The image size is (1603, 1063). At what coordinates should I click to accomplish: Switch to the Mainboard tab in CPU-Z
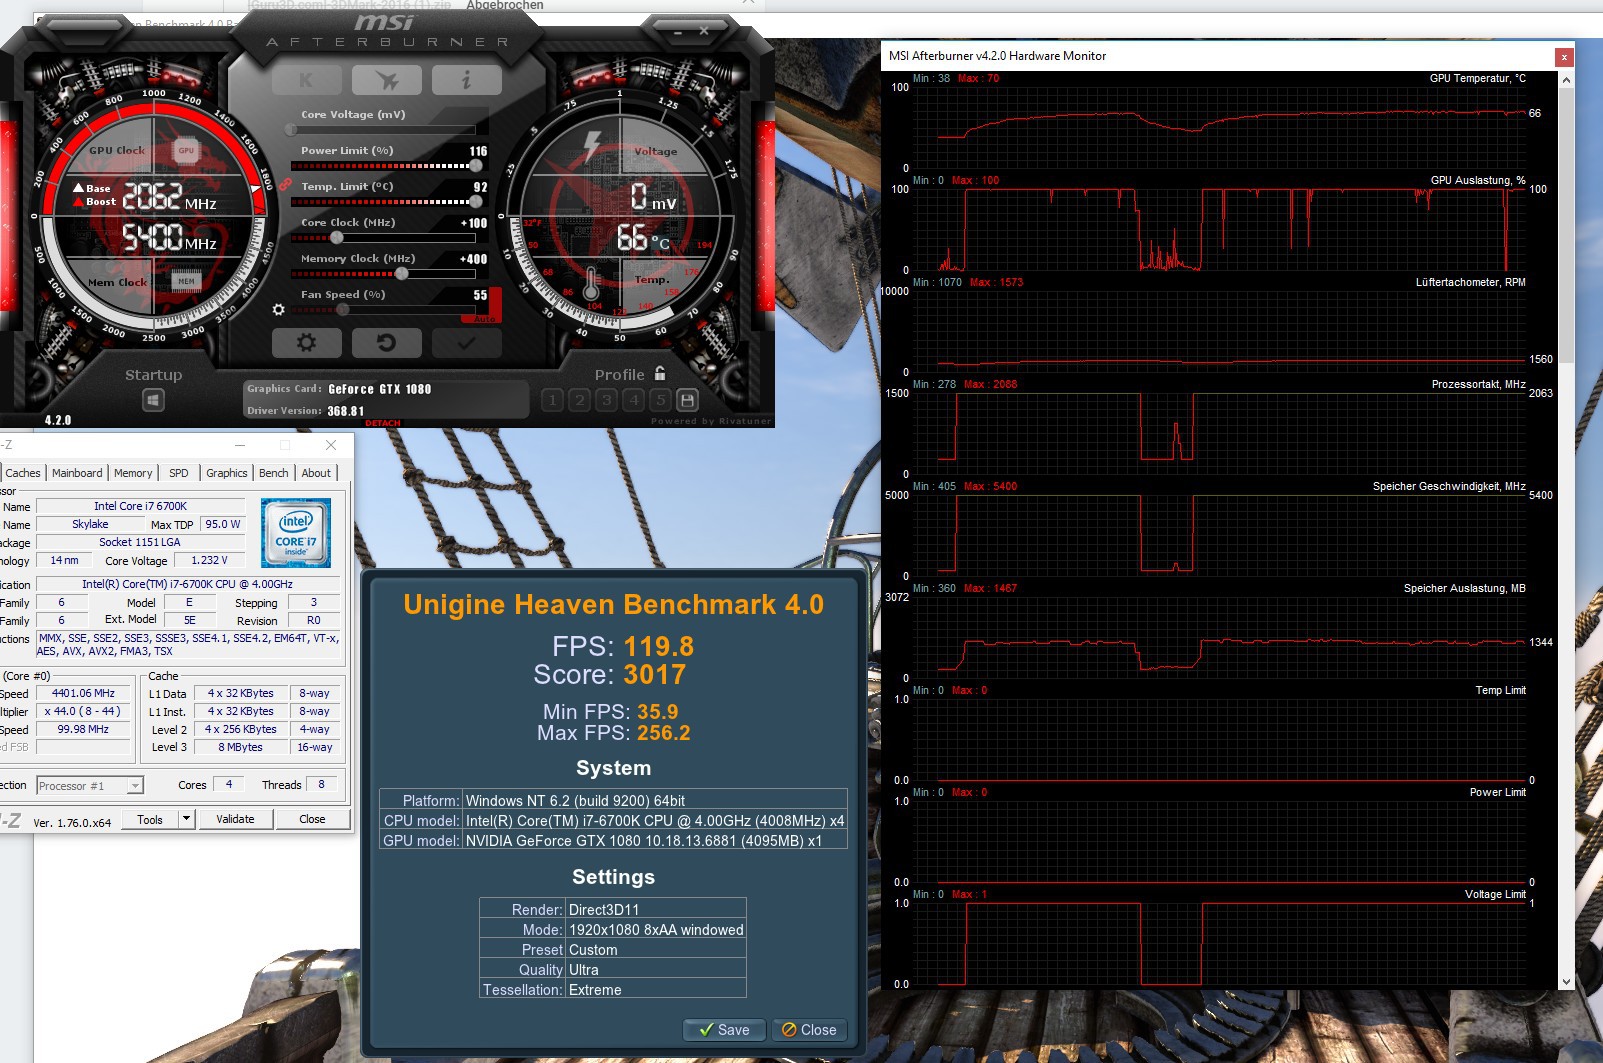pos(77,473)
